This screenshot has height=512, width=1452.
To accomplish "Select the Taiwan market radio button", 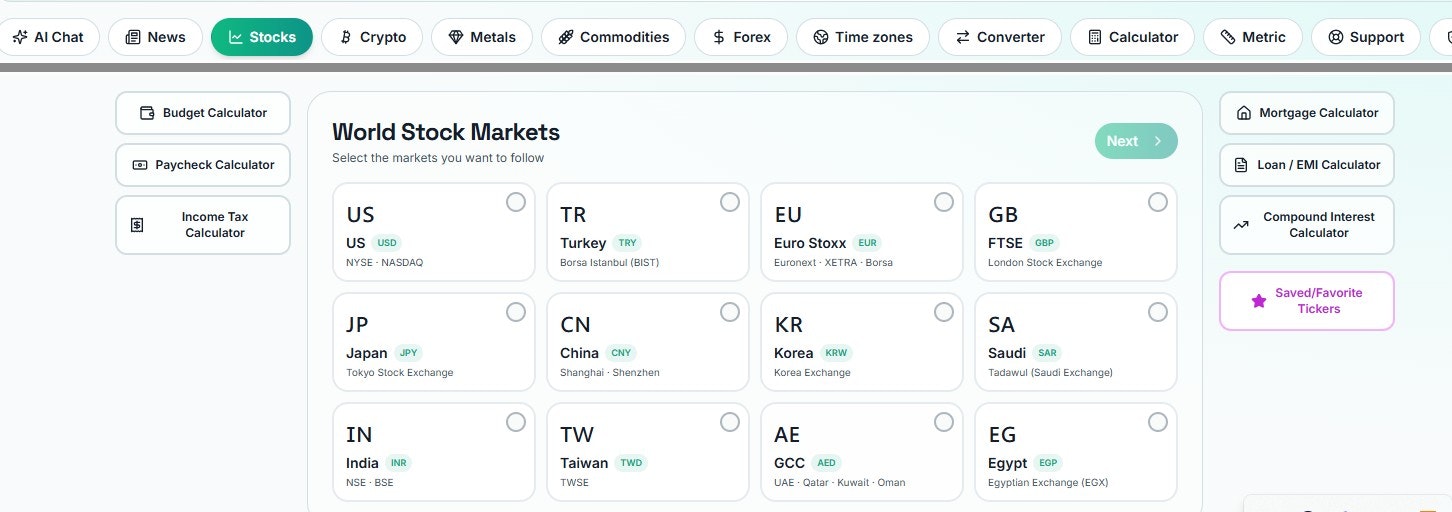I will click(x=730, y=422).
